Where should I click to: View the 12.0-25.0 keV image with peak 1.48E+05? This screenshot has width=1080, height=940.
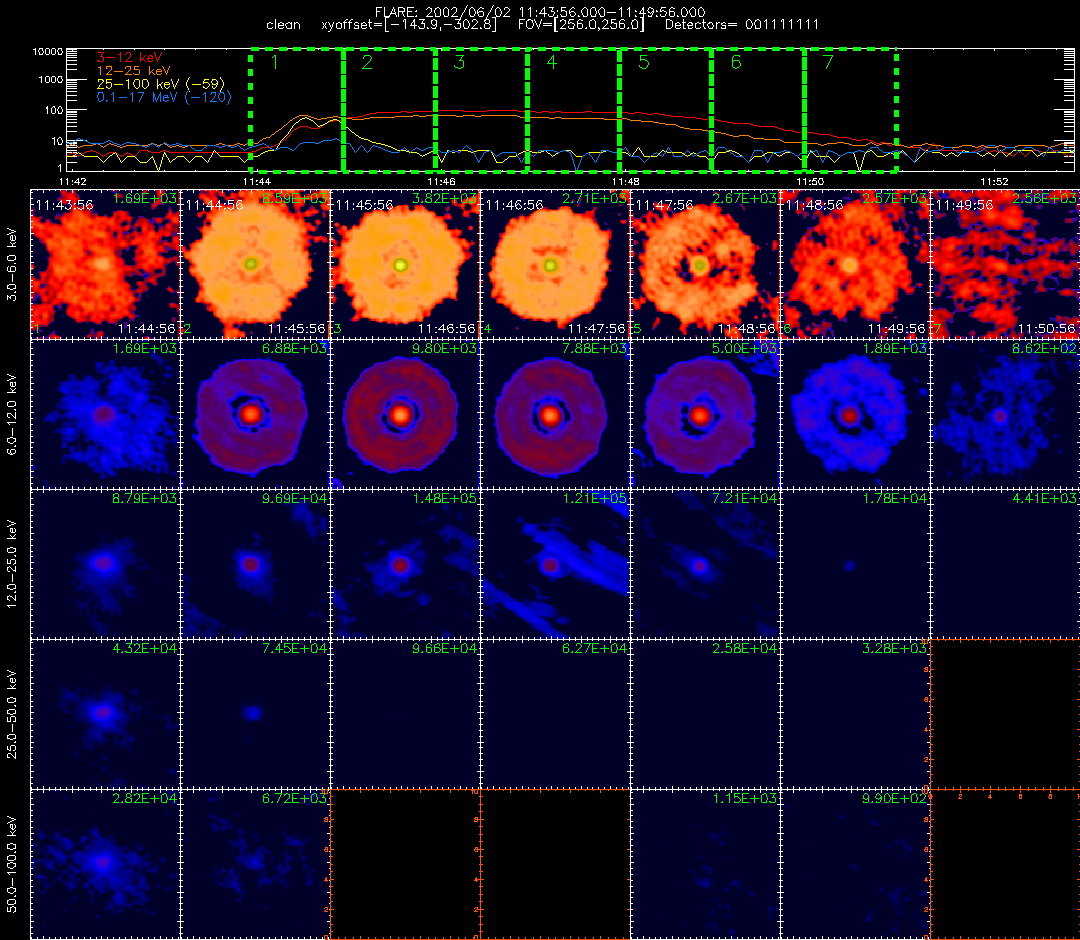(x=406, y=565)
